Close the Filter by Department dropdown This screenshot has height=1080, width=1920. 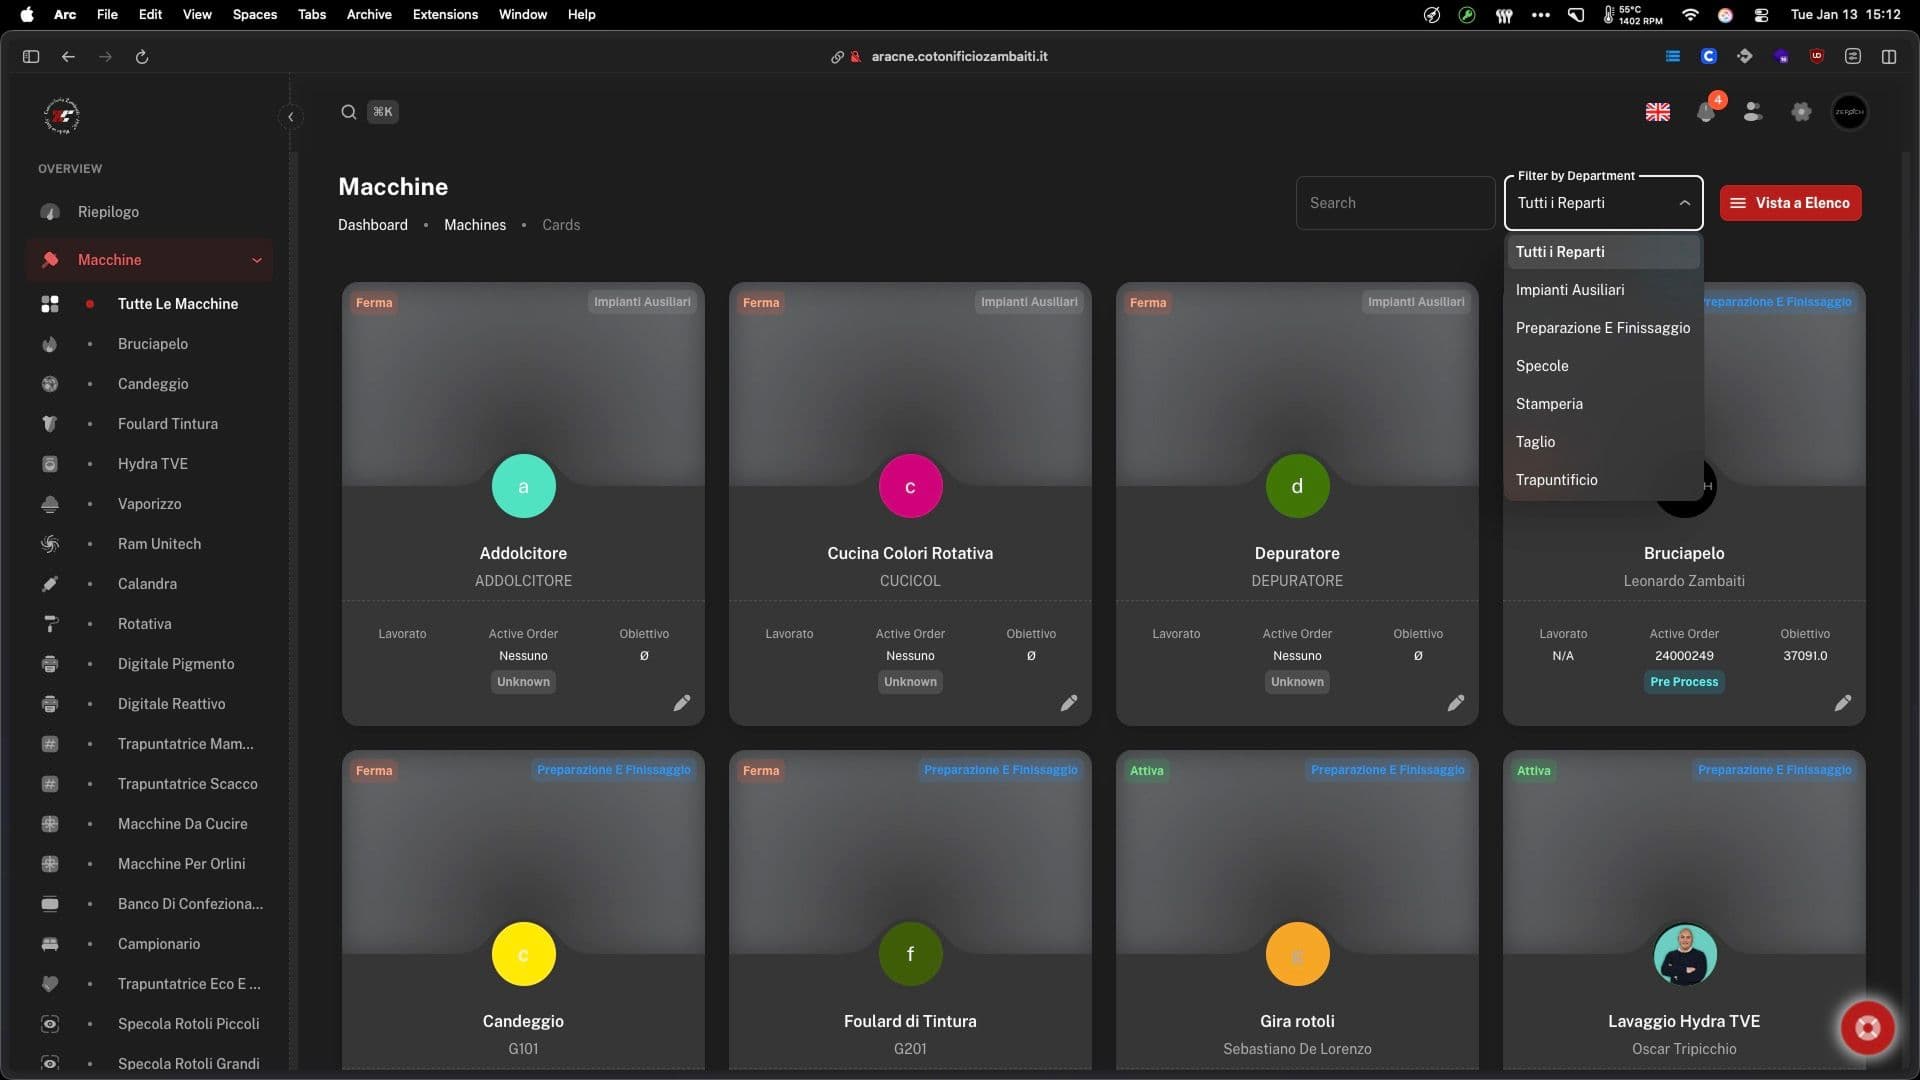1684,203
